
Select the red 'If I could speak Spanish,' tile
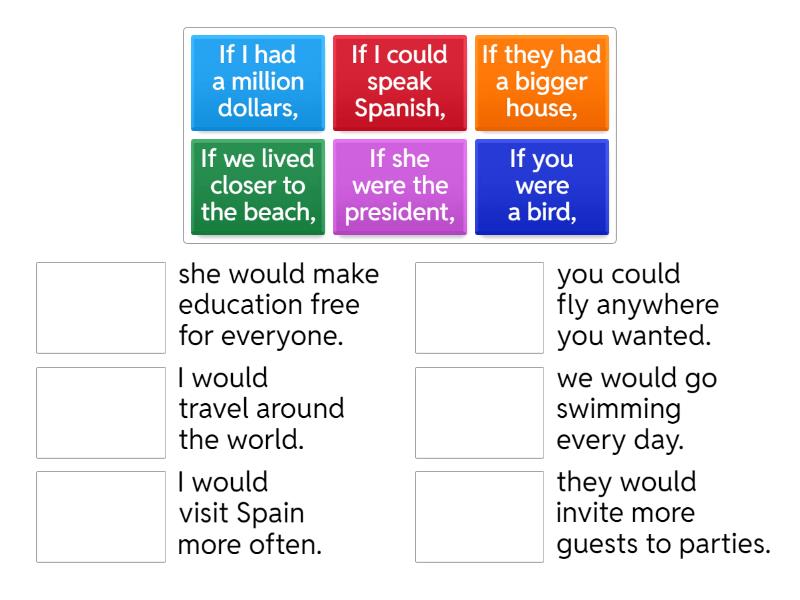pyautogui.click(x=399, y=83)
